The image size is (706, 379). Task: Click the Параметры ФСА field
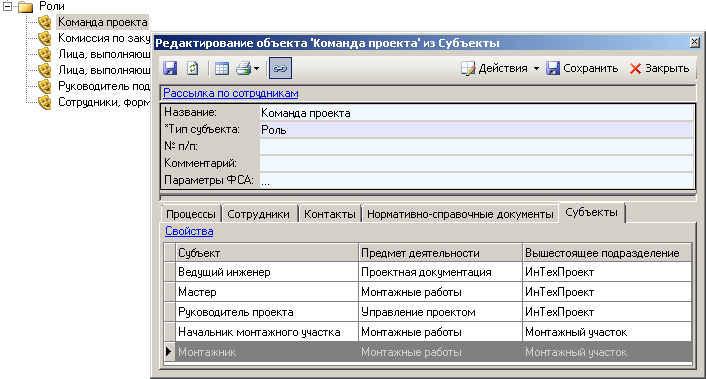pos(476,180)
